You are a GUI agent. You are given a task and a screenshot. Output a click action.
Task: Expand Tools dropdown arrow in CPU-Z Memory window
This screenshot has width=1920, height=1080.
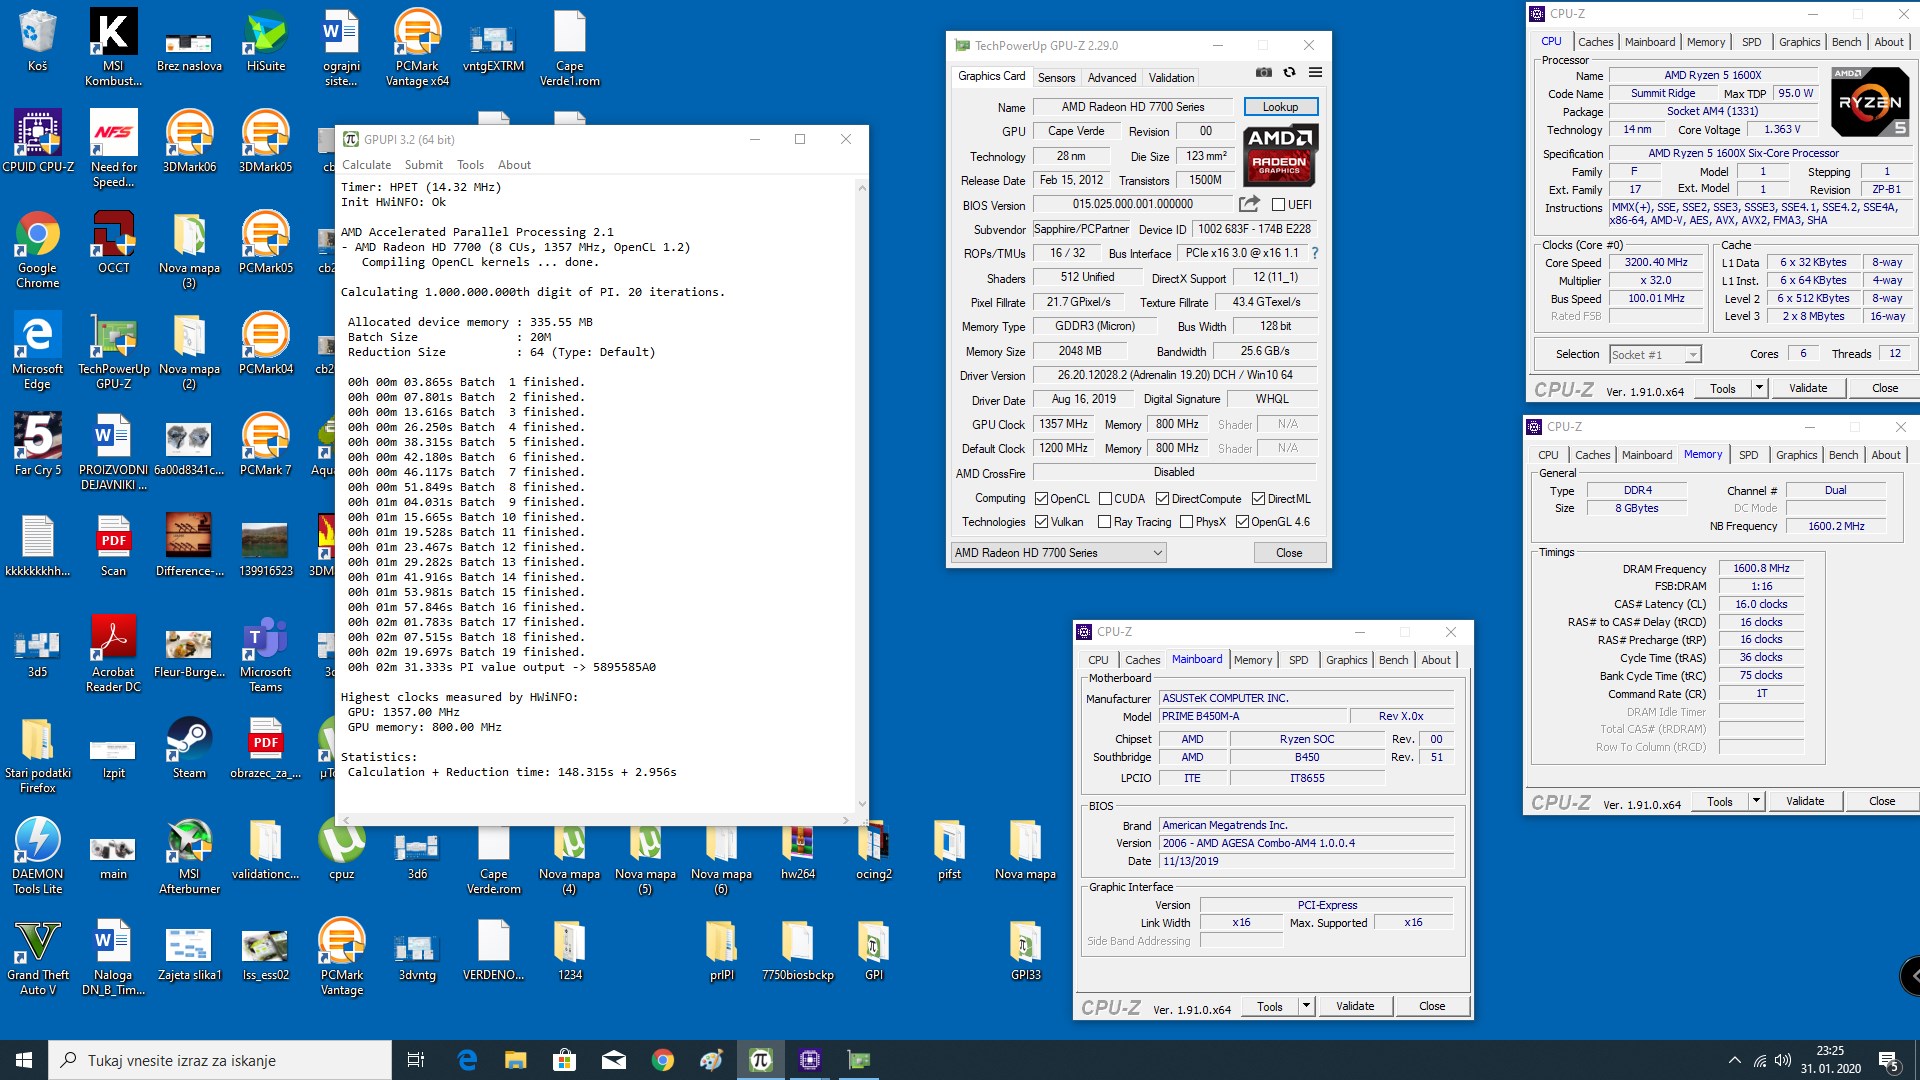(1756, 801)
